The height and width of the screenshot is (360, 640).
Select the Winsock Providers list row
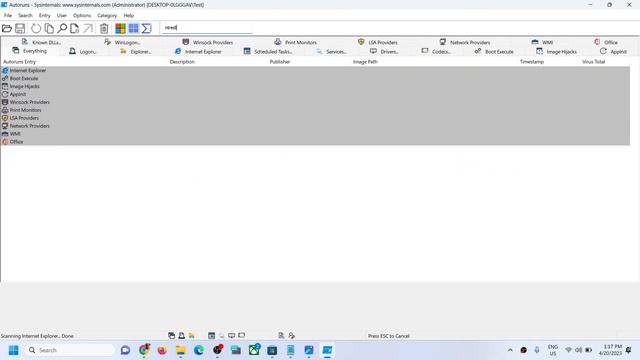tap(315, 102)
